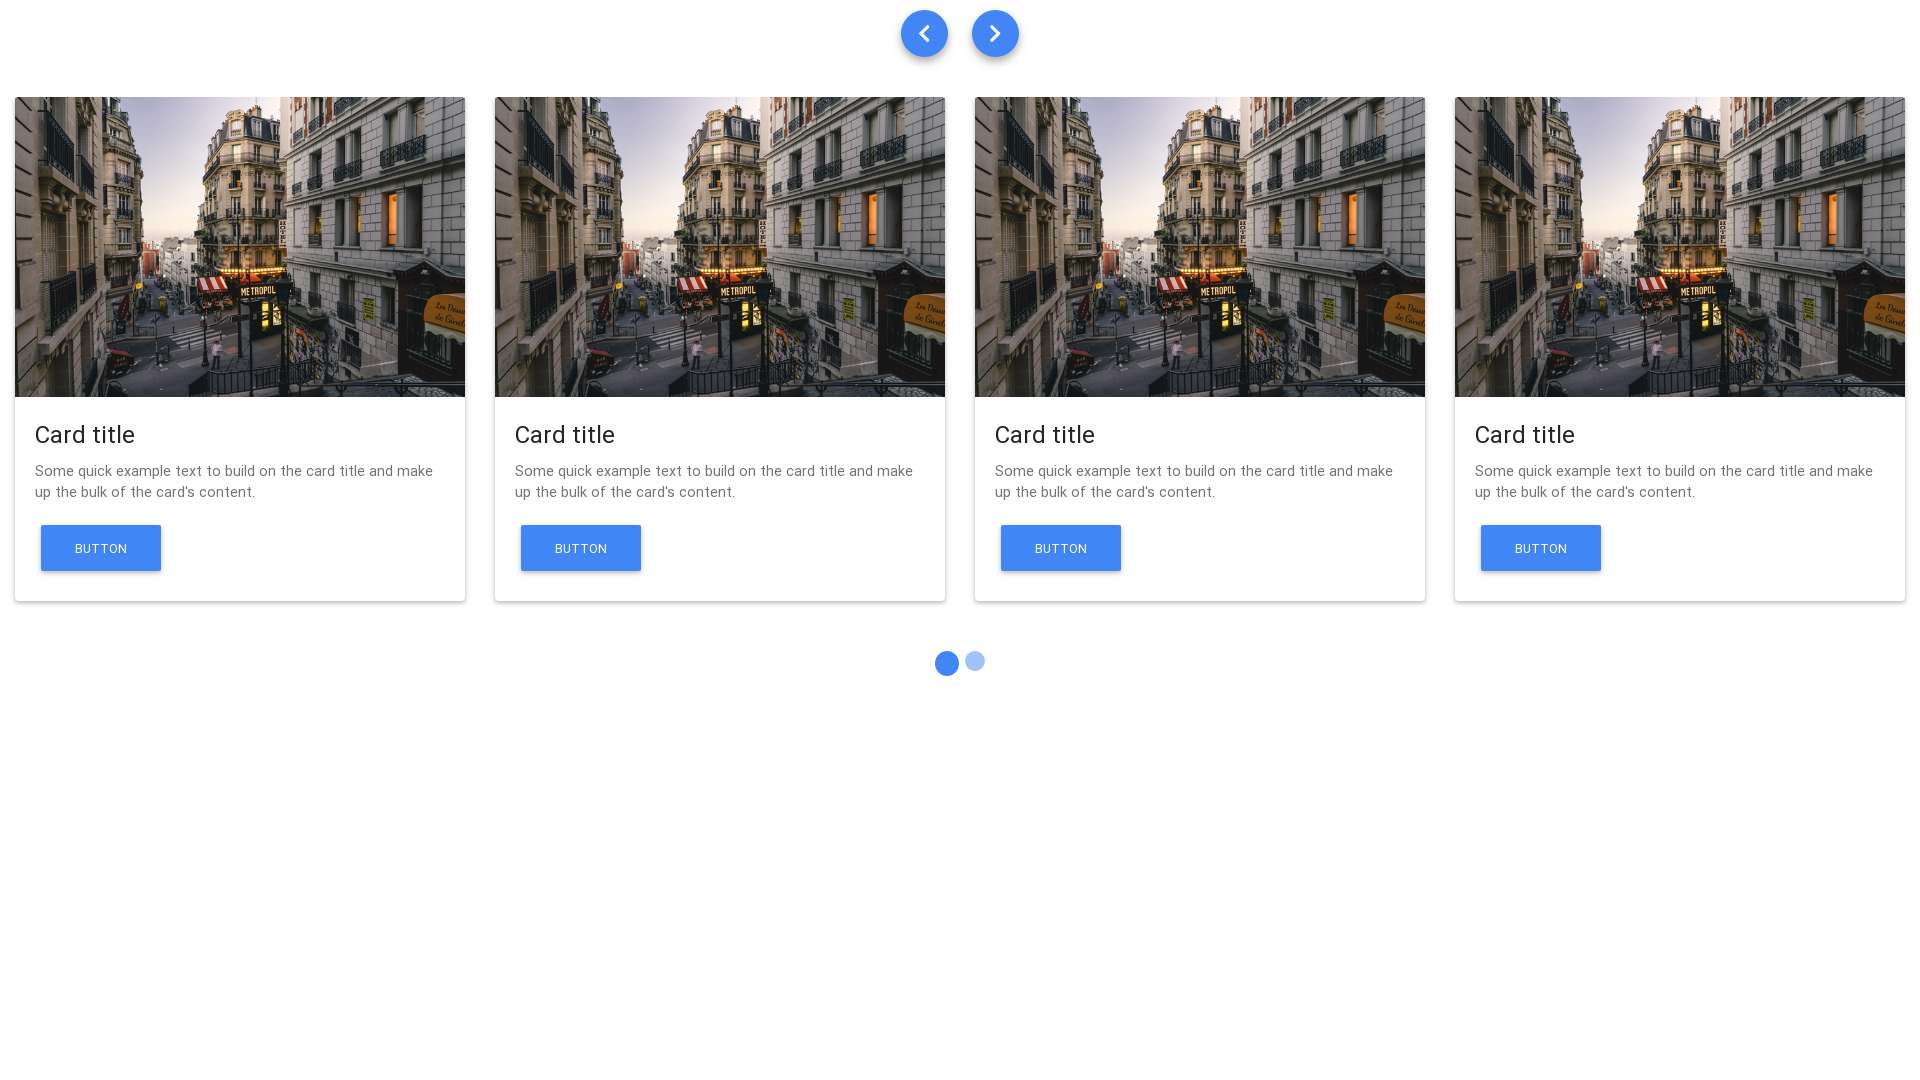Select the first carousel indicator dot
This screenshot has height=1080, width=1920.
coord(946,664)
